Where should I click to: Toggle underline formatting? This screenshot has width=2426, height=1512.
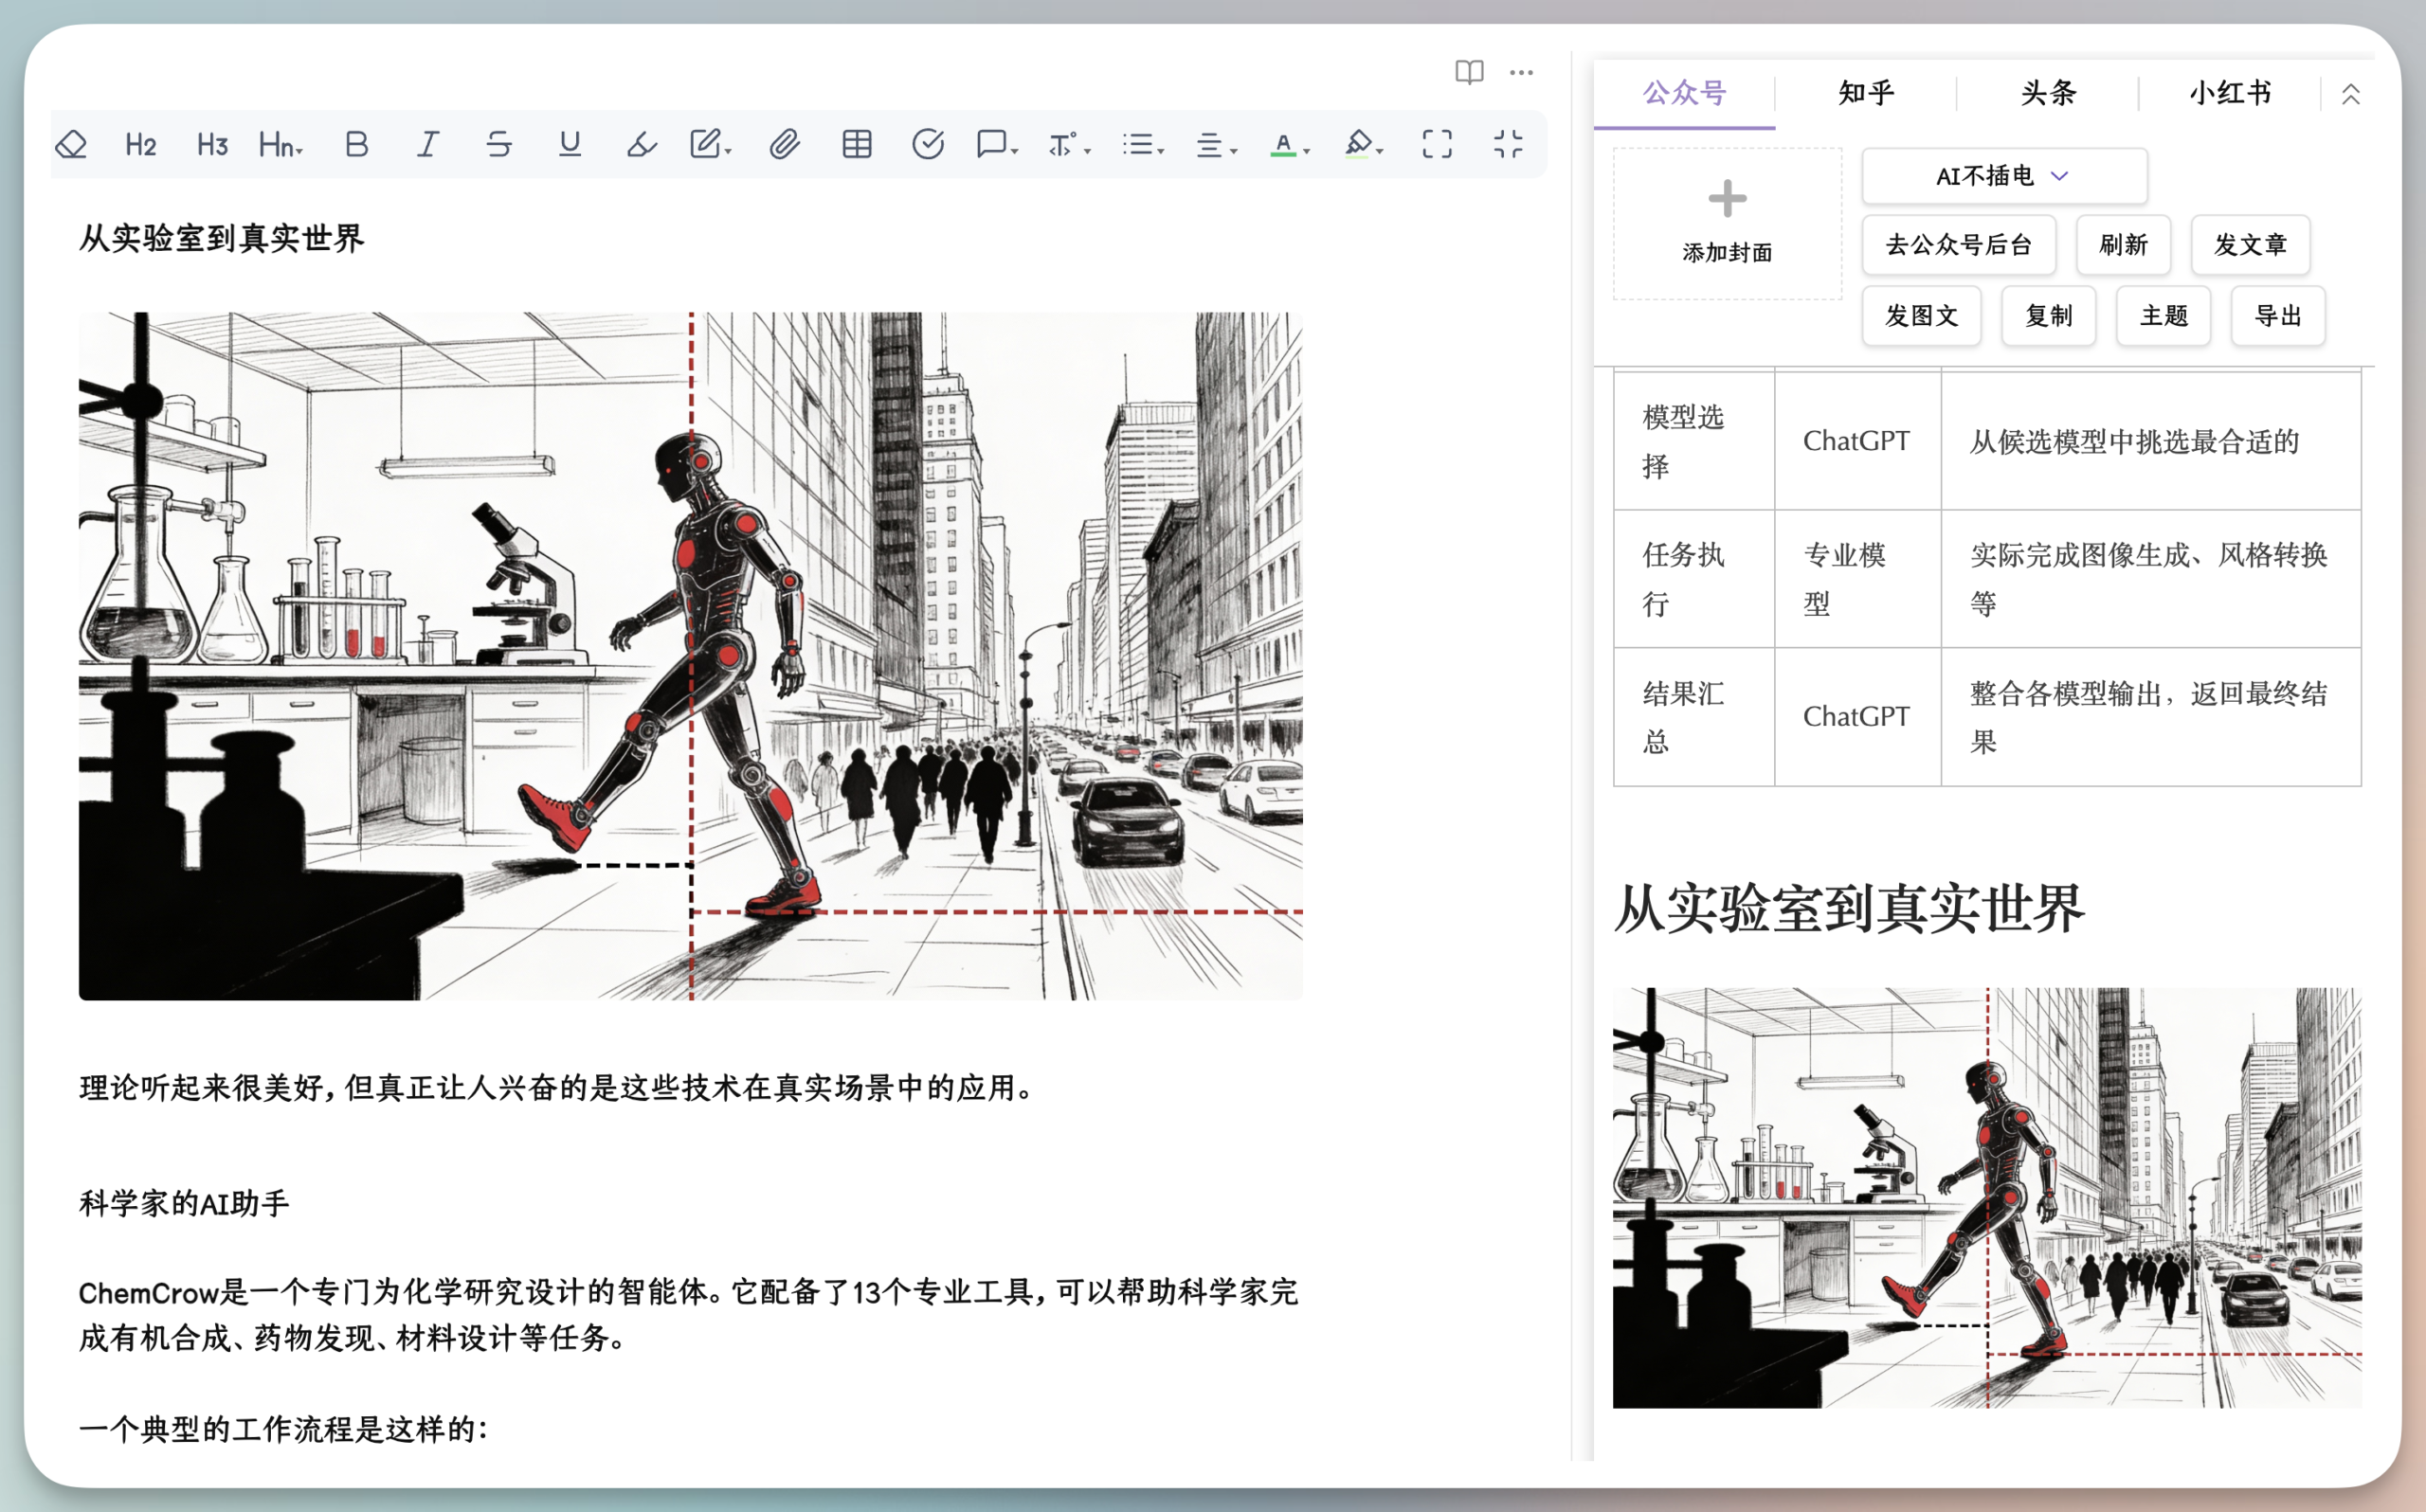pyautogui.click(x=570, y=144)
